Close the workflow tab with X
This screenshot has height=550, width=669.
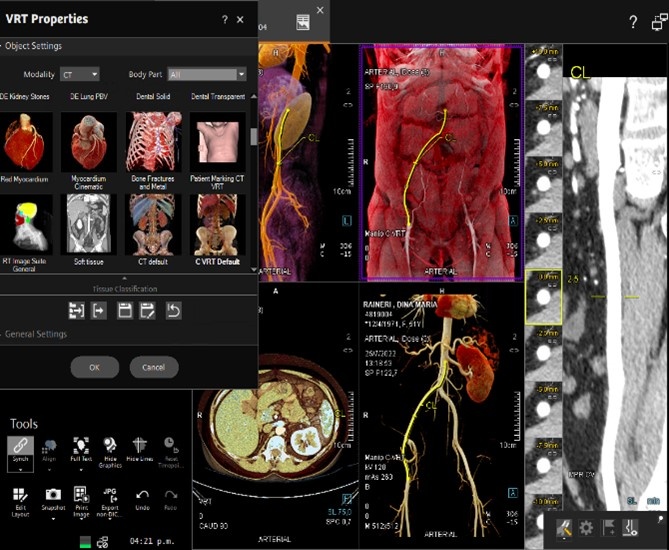point(320,10)
